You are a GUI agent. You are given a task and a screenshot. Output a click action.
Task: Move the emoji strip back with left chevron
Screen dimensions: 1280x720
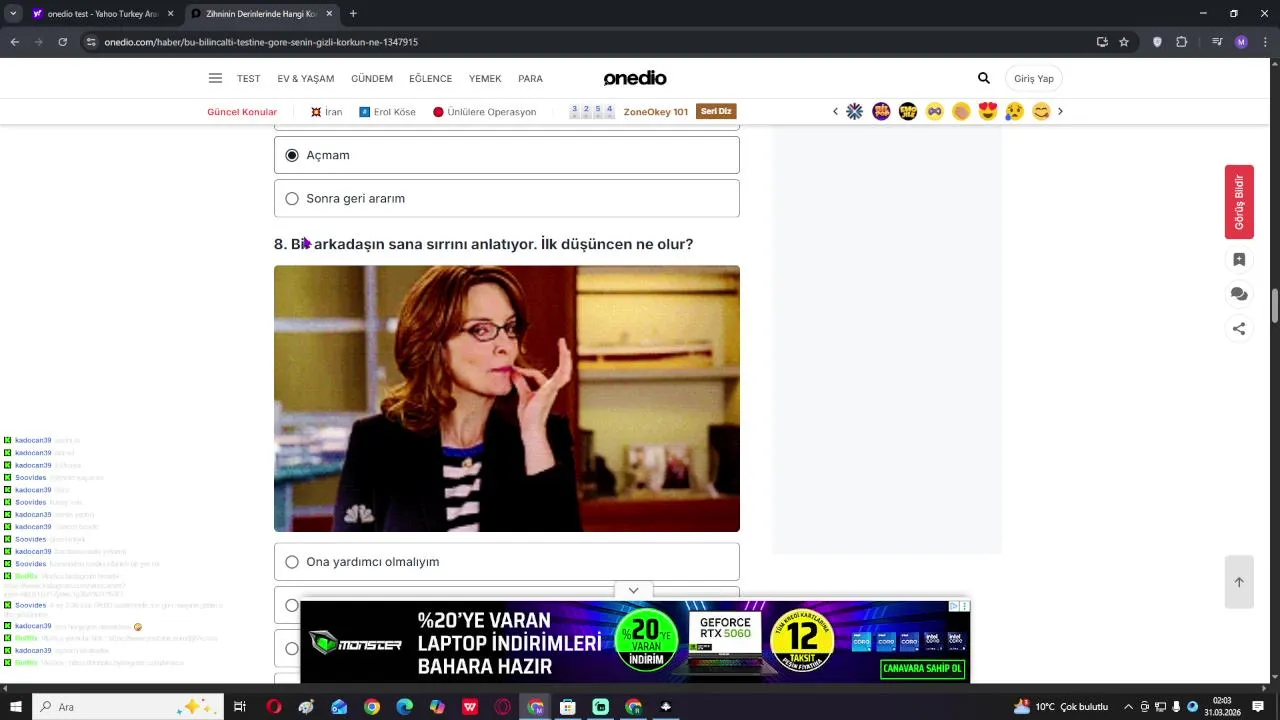coord(835,111)
